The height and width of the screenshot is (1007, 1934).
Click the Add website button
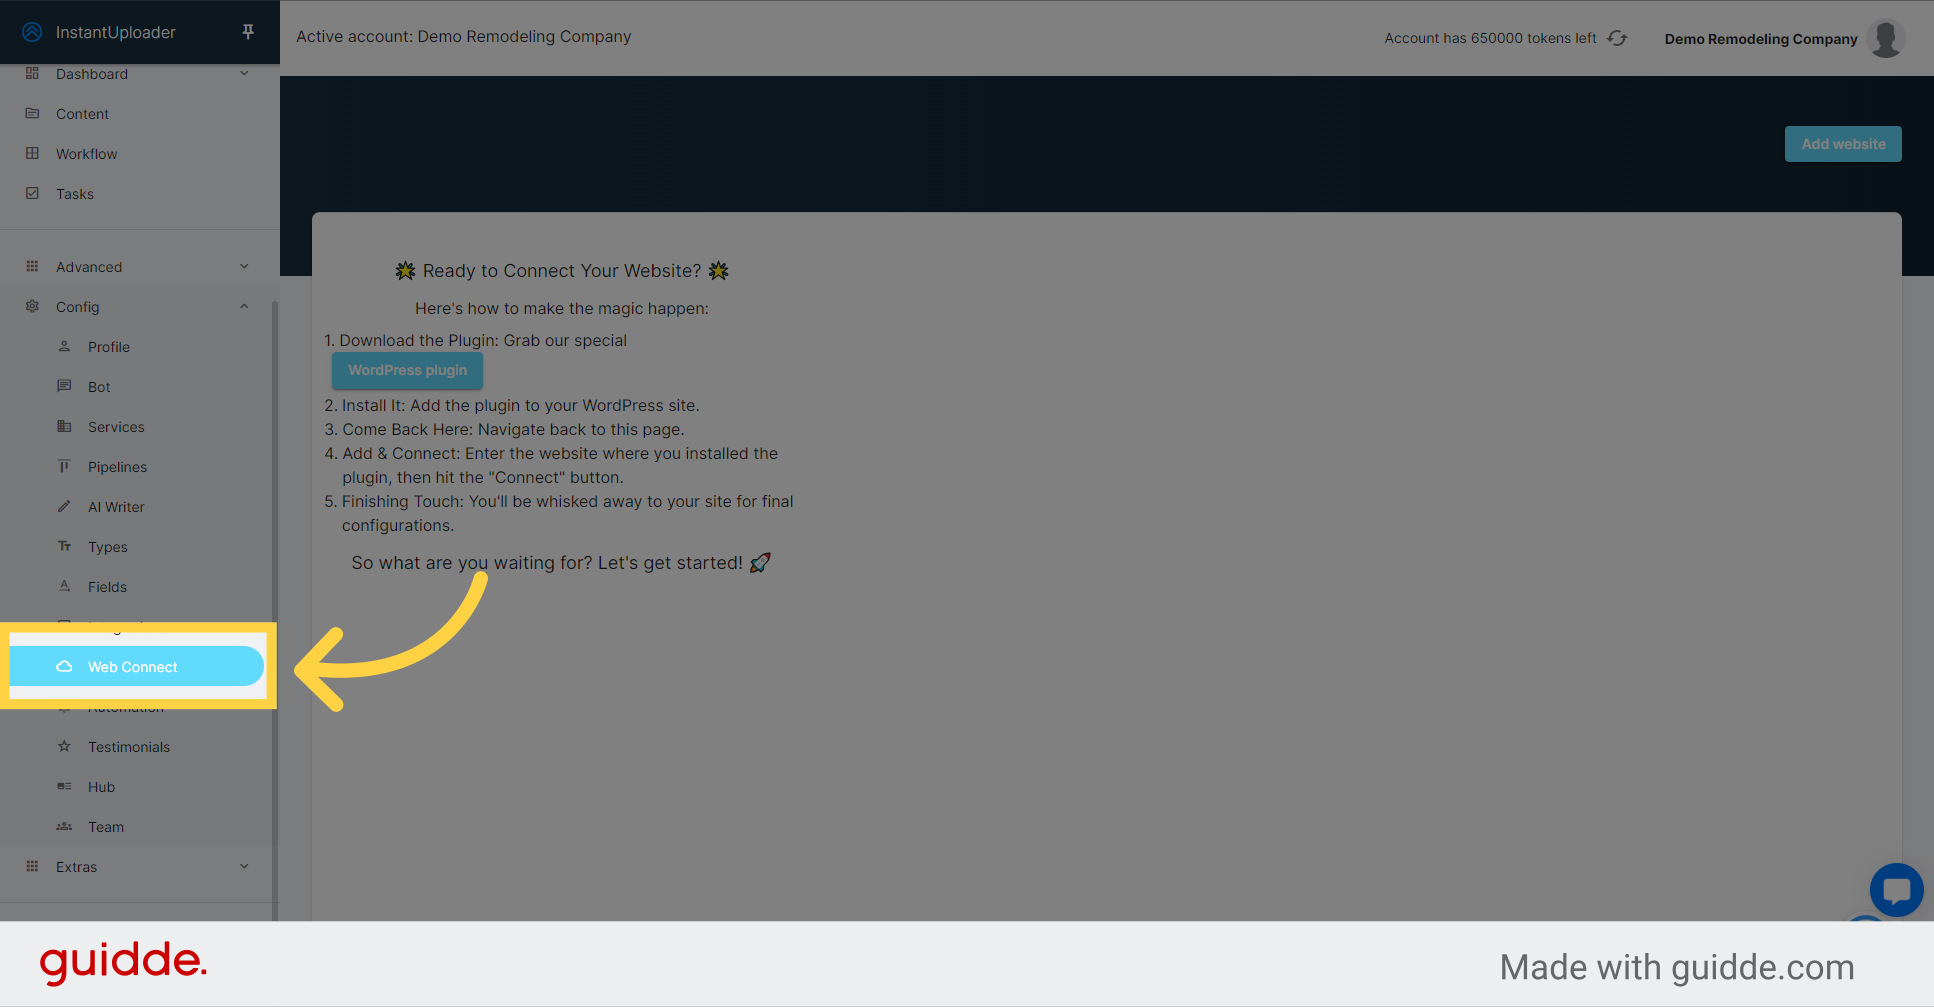coord(1843,144)
